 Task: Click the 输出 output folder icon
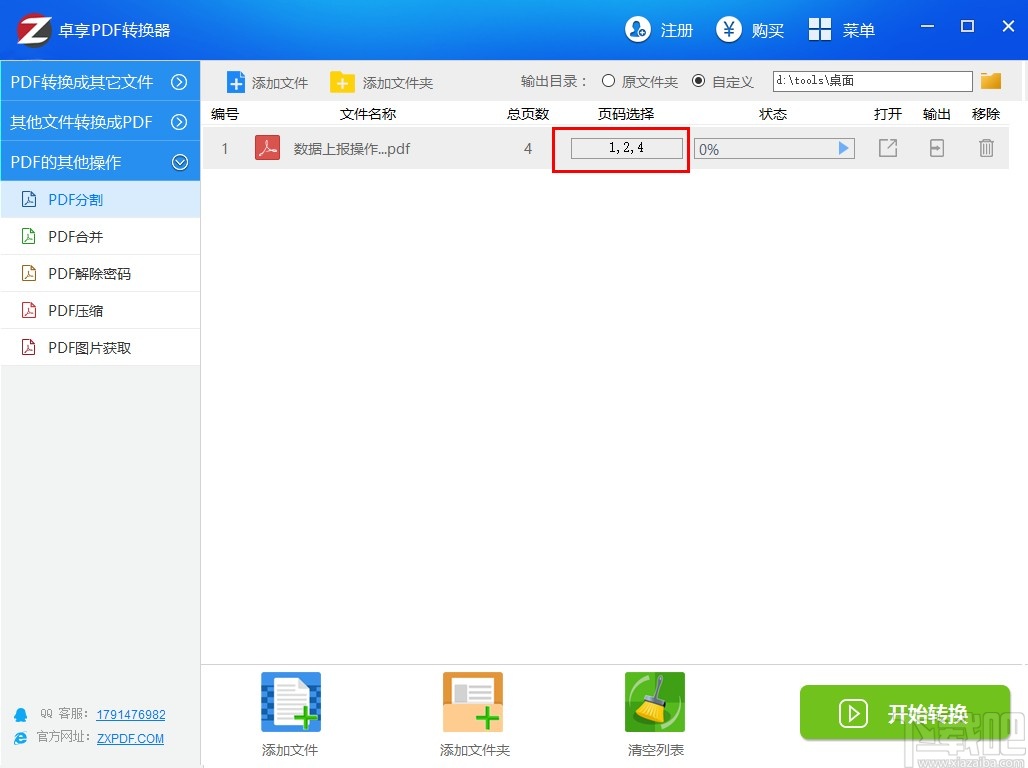coord(937,148)
